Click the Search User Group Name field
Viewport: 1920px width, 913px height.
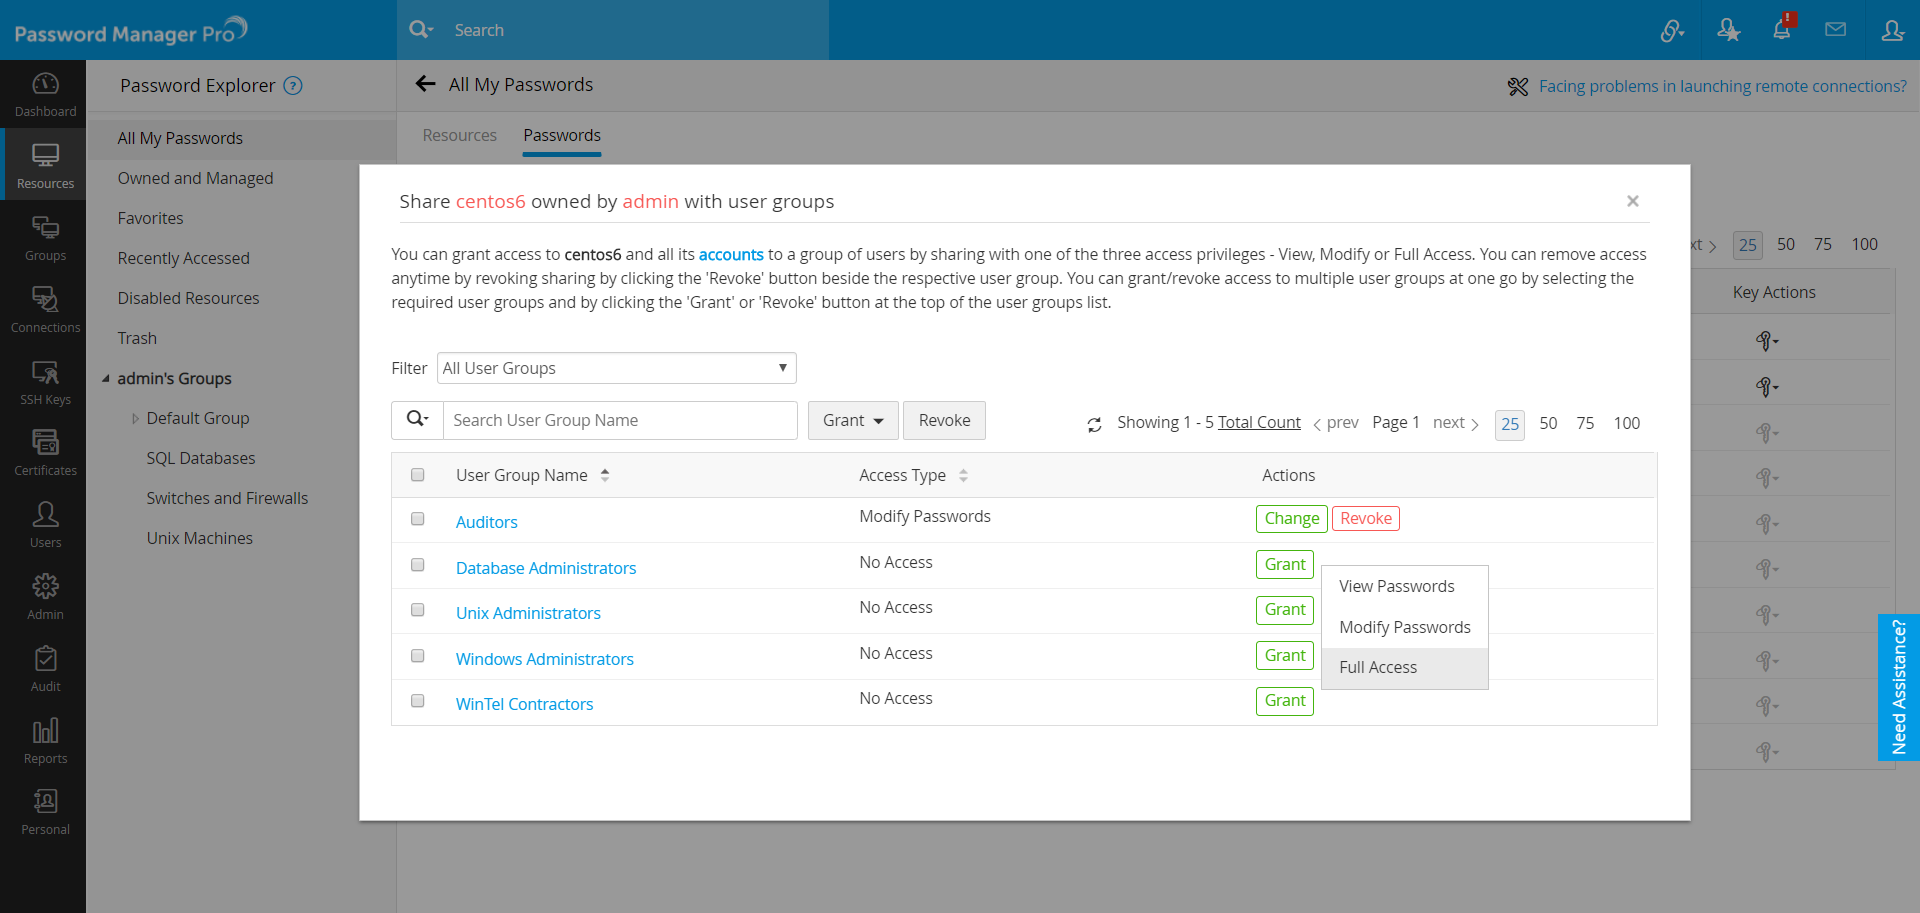click(x=620, y=420)
